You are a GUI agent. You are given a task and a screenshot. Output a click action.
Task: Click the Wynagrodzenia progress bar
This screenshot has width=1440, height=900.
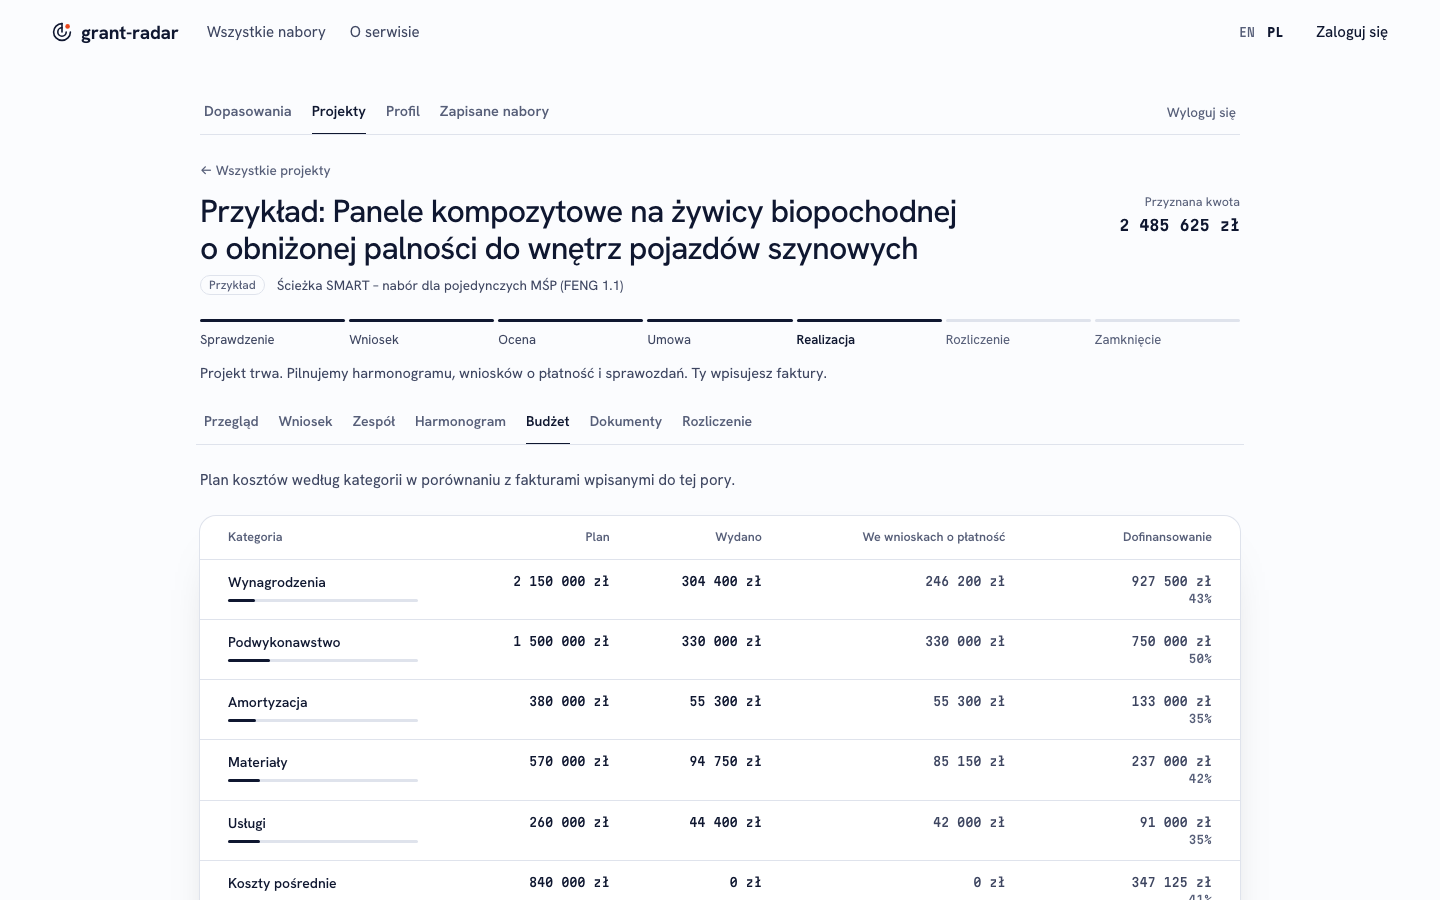click(x=323, y=600)
